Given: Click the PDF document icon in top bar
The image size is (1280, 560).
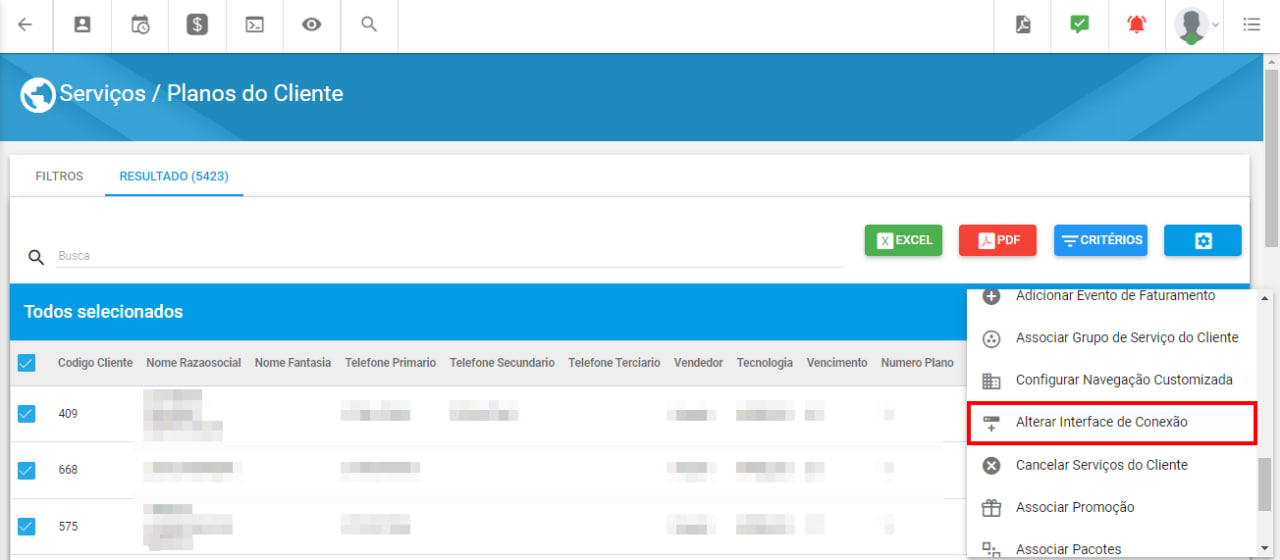Looking at the screenshot, I should point(1023,25).
